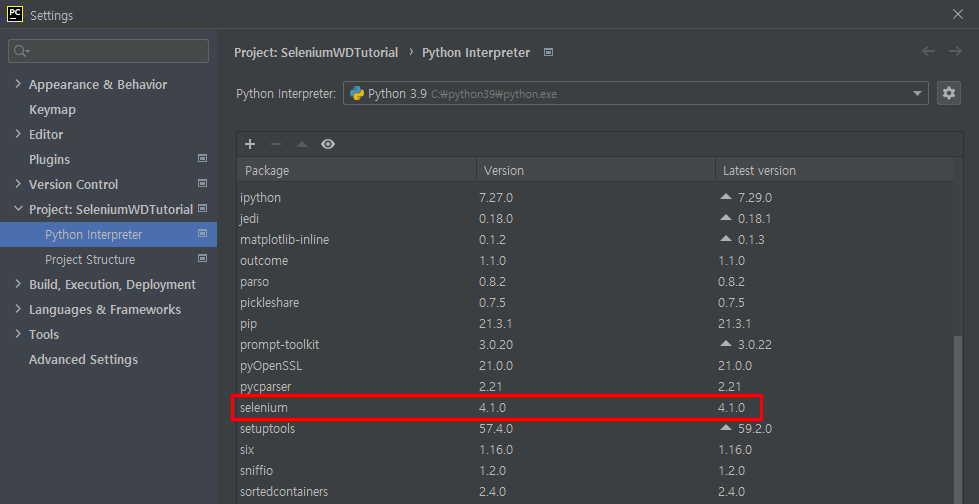
Task: Click the upgrade arrow for ipython 7.29.0
Action: (725, 197)
